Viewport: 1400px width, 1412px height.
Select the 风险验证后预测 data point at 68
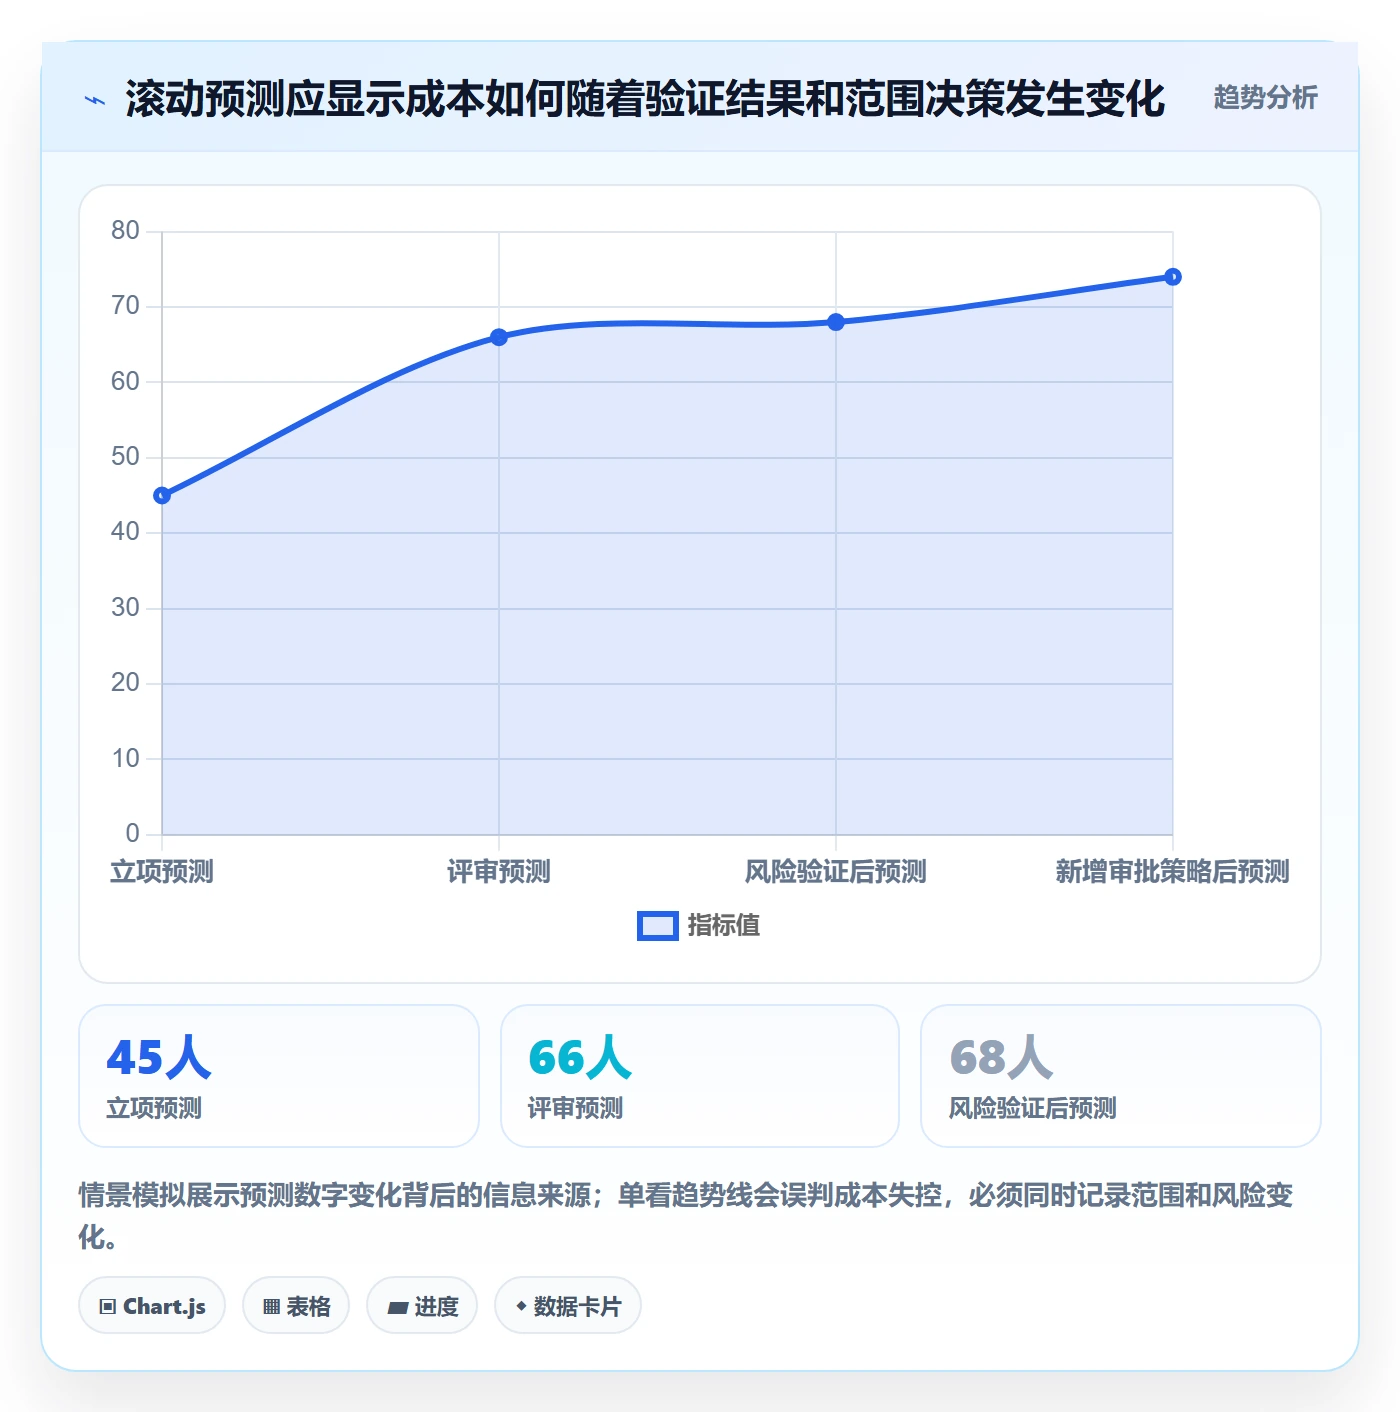point(836,322)
